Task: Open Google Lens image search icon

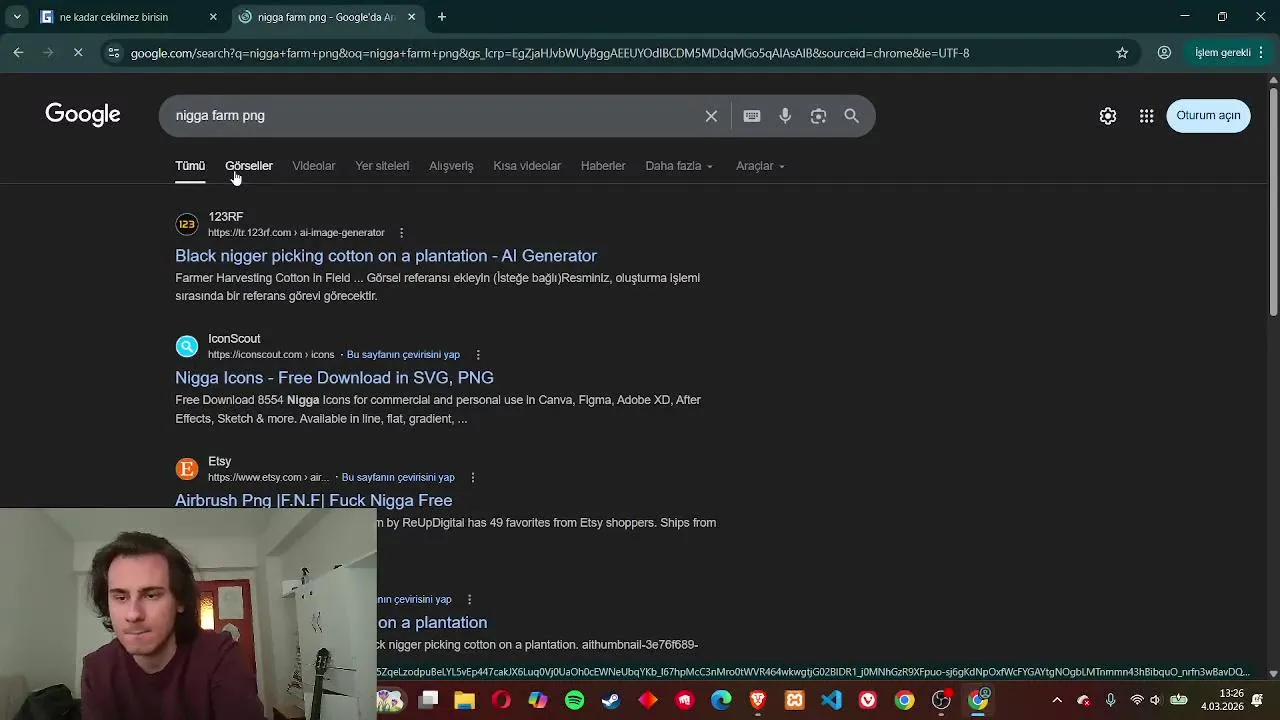Action: (818, 116)
